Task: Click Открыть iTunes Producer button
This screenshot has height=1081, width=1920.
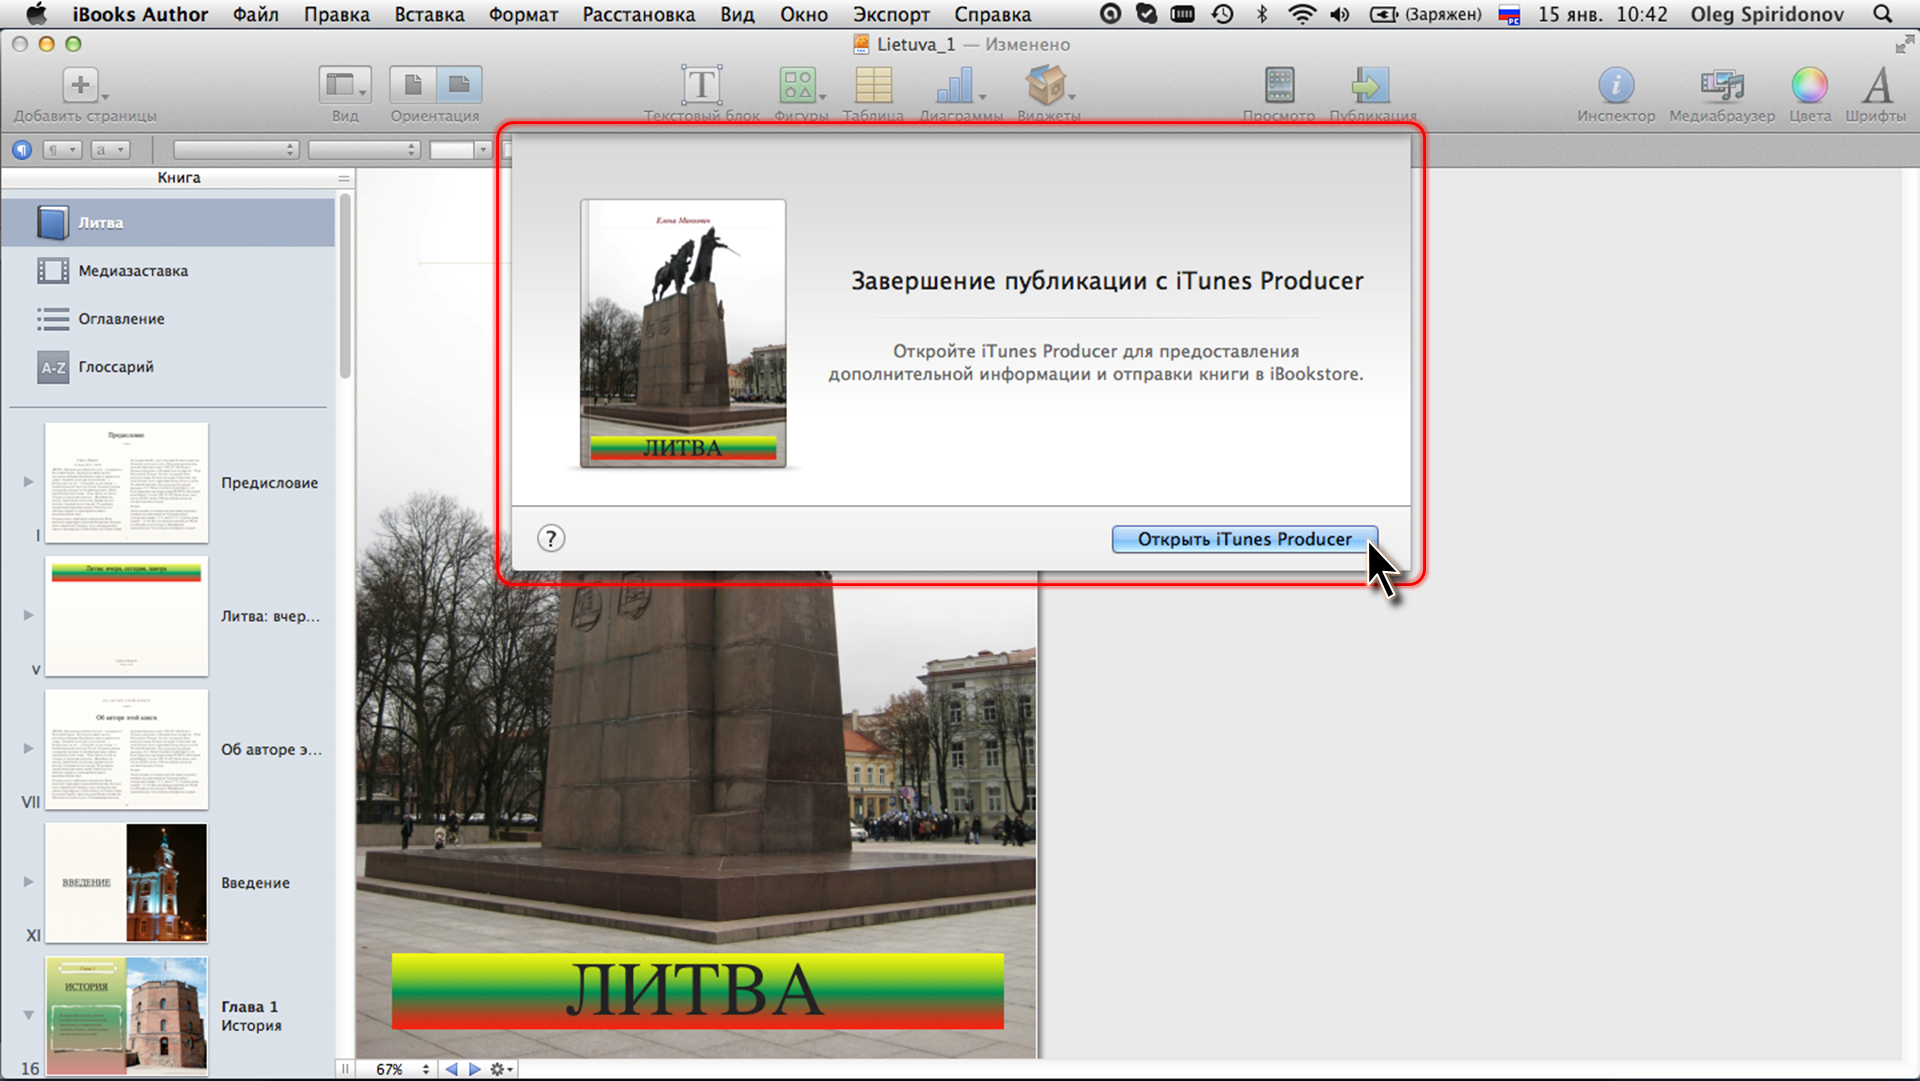Action: coord(1245,539)
